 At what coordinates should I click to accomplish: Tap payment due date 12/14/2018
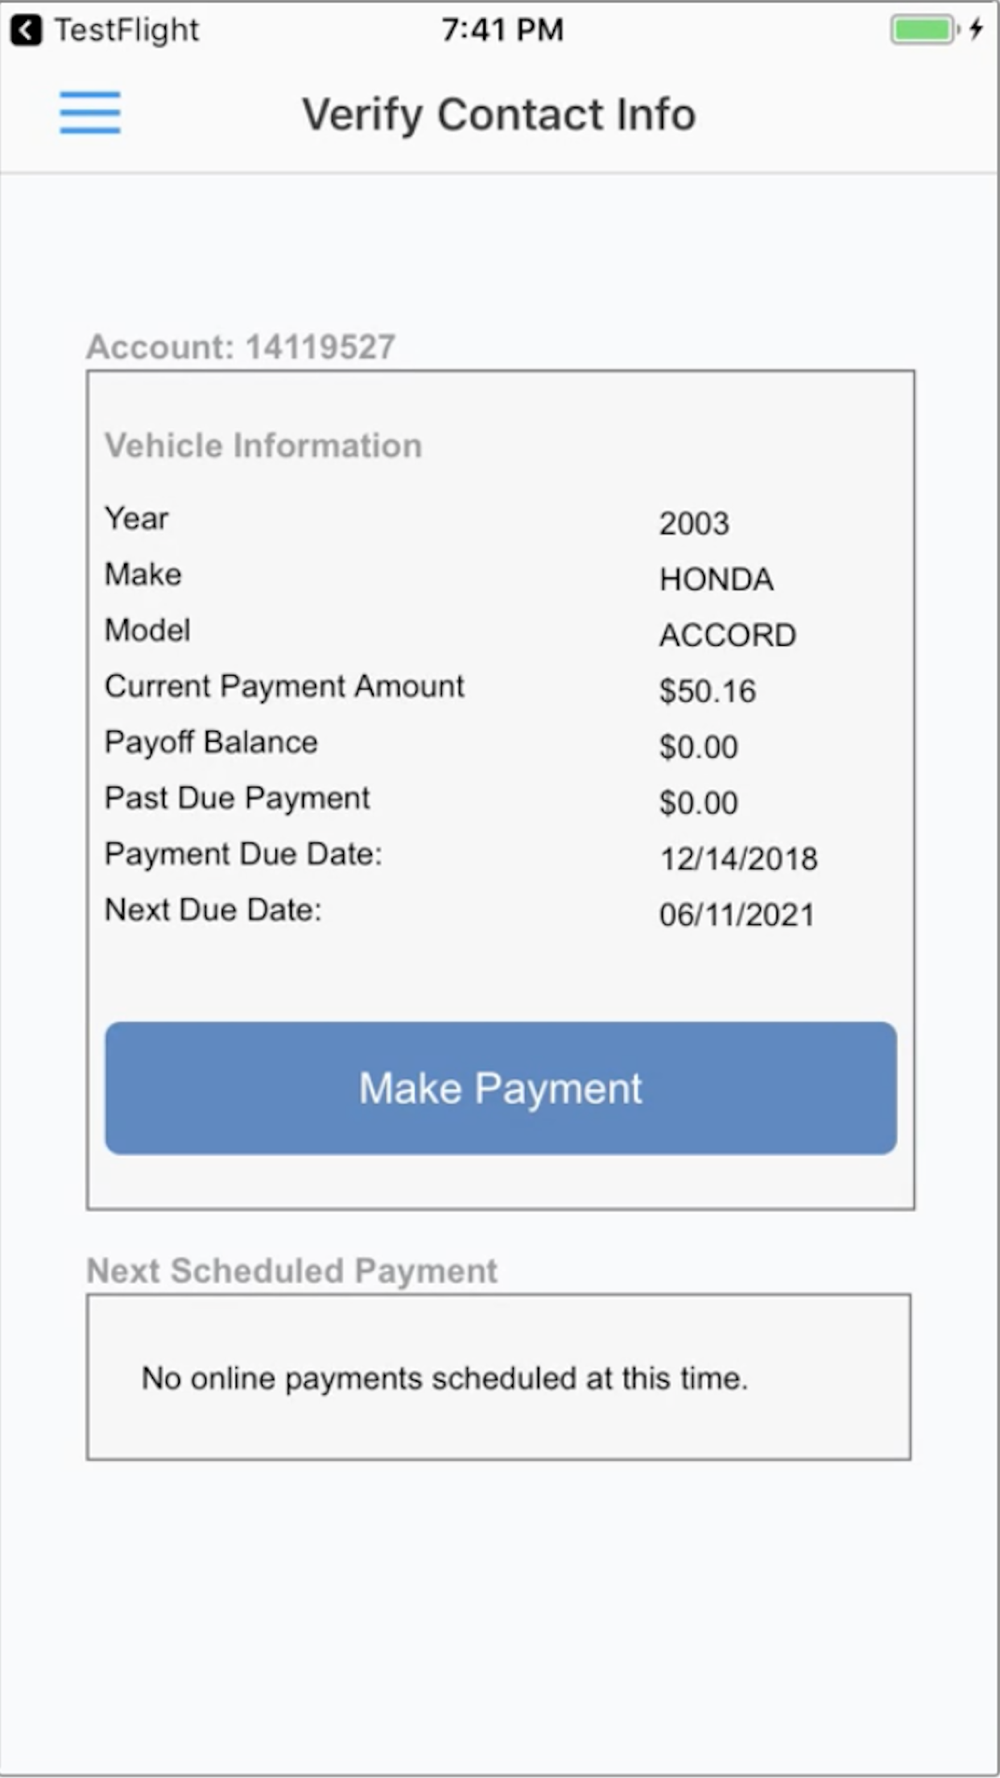click(738, 858)
